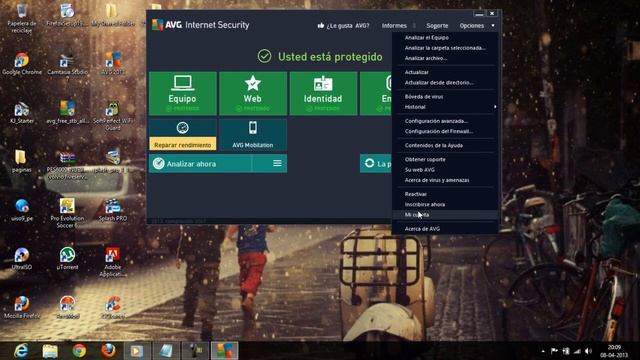Open the Identidad protection tile
This screenshot has width=640, height=360.
click(x=323, y=93)
